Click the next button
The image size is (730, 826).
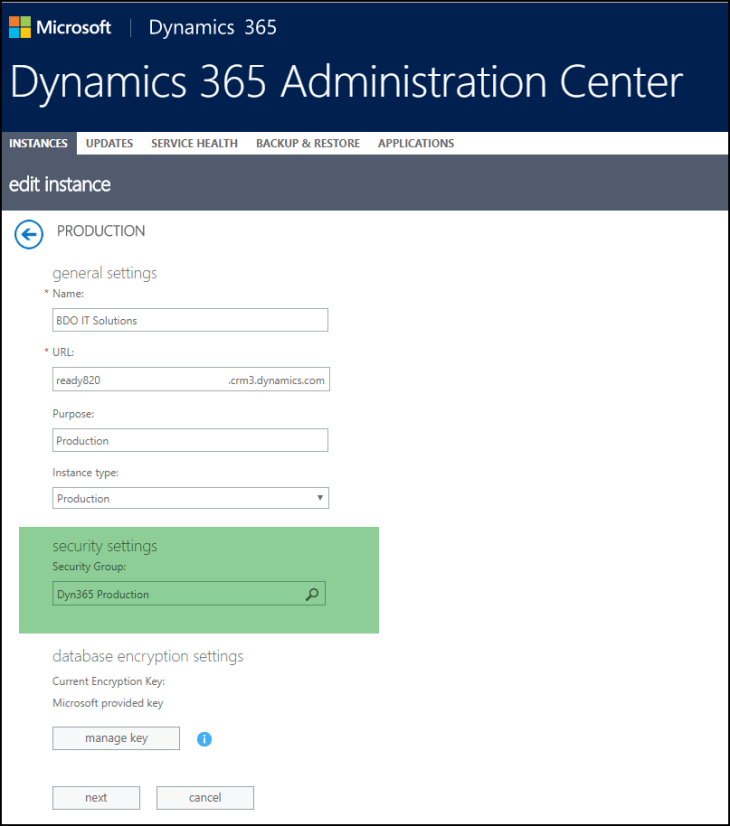pyautogui.click(x=96, y=797)
